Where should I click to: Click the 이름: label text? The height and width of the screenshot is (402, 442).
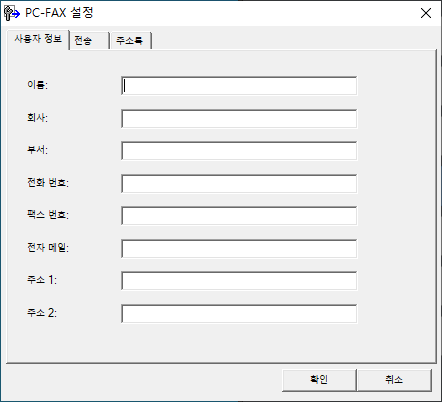point(37,85)
